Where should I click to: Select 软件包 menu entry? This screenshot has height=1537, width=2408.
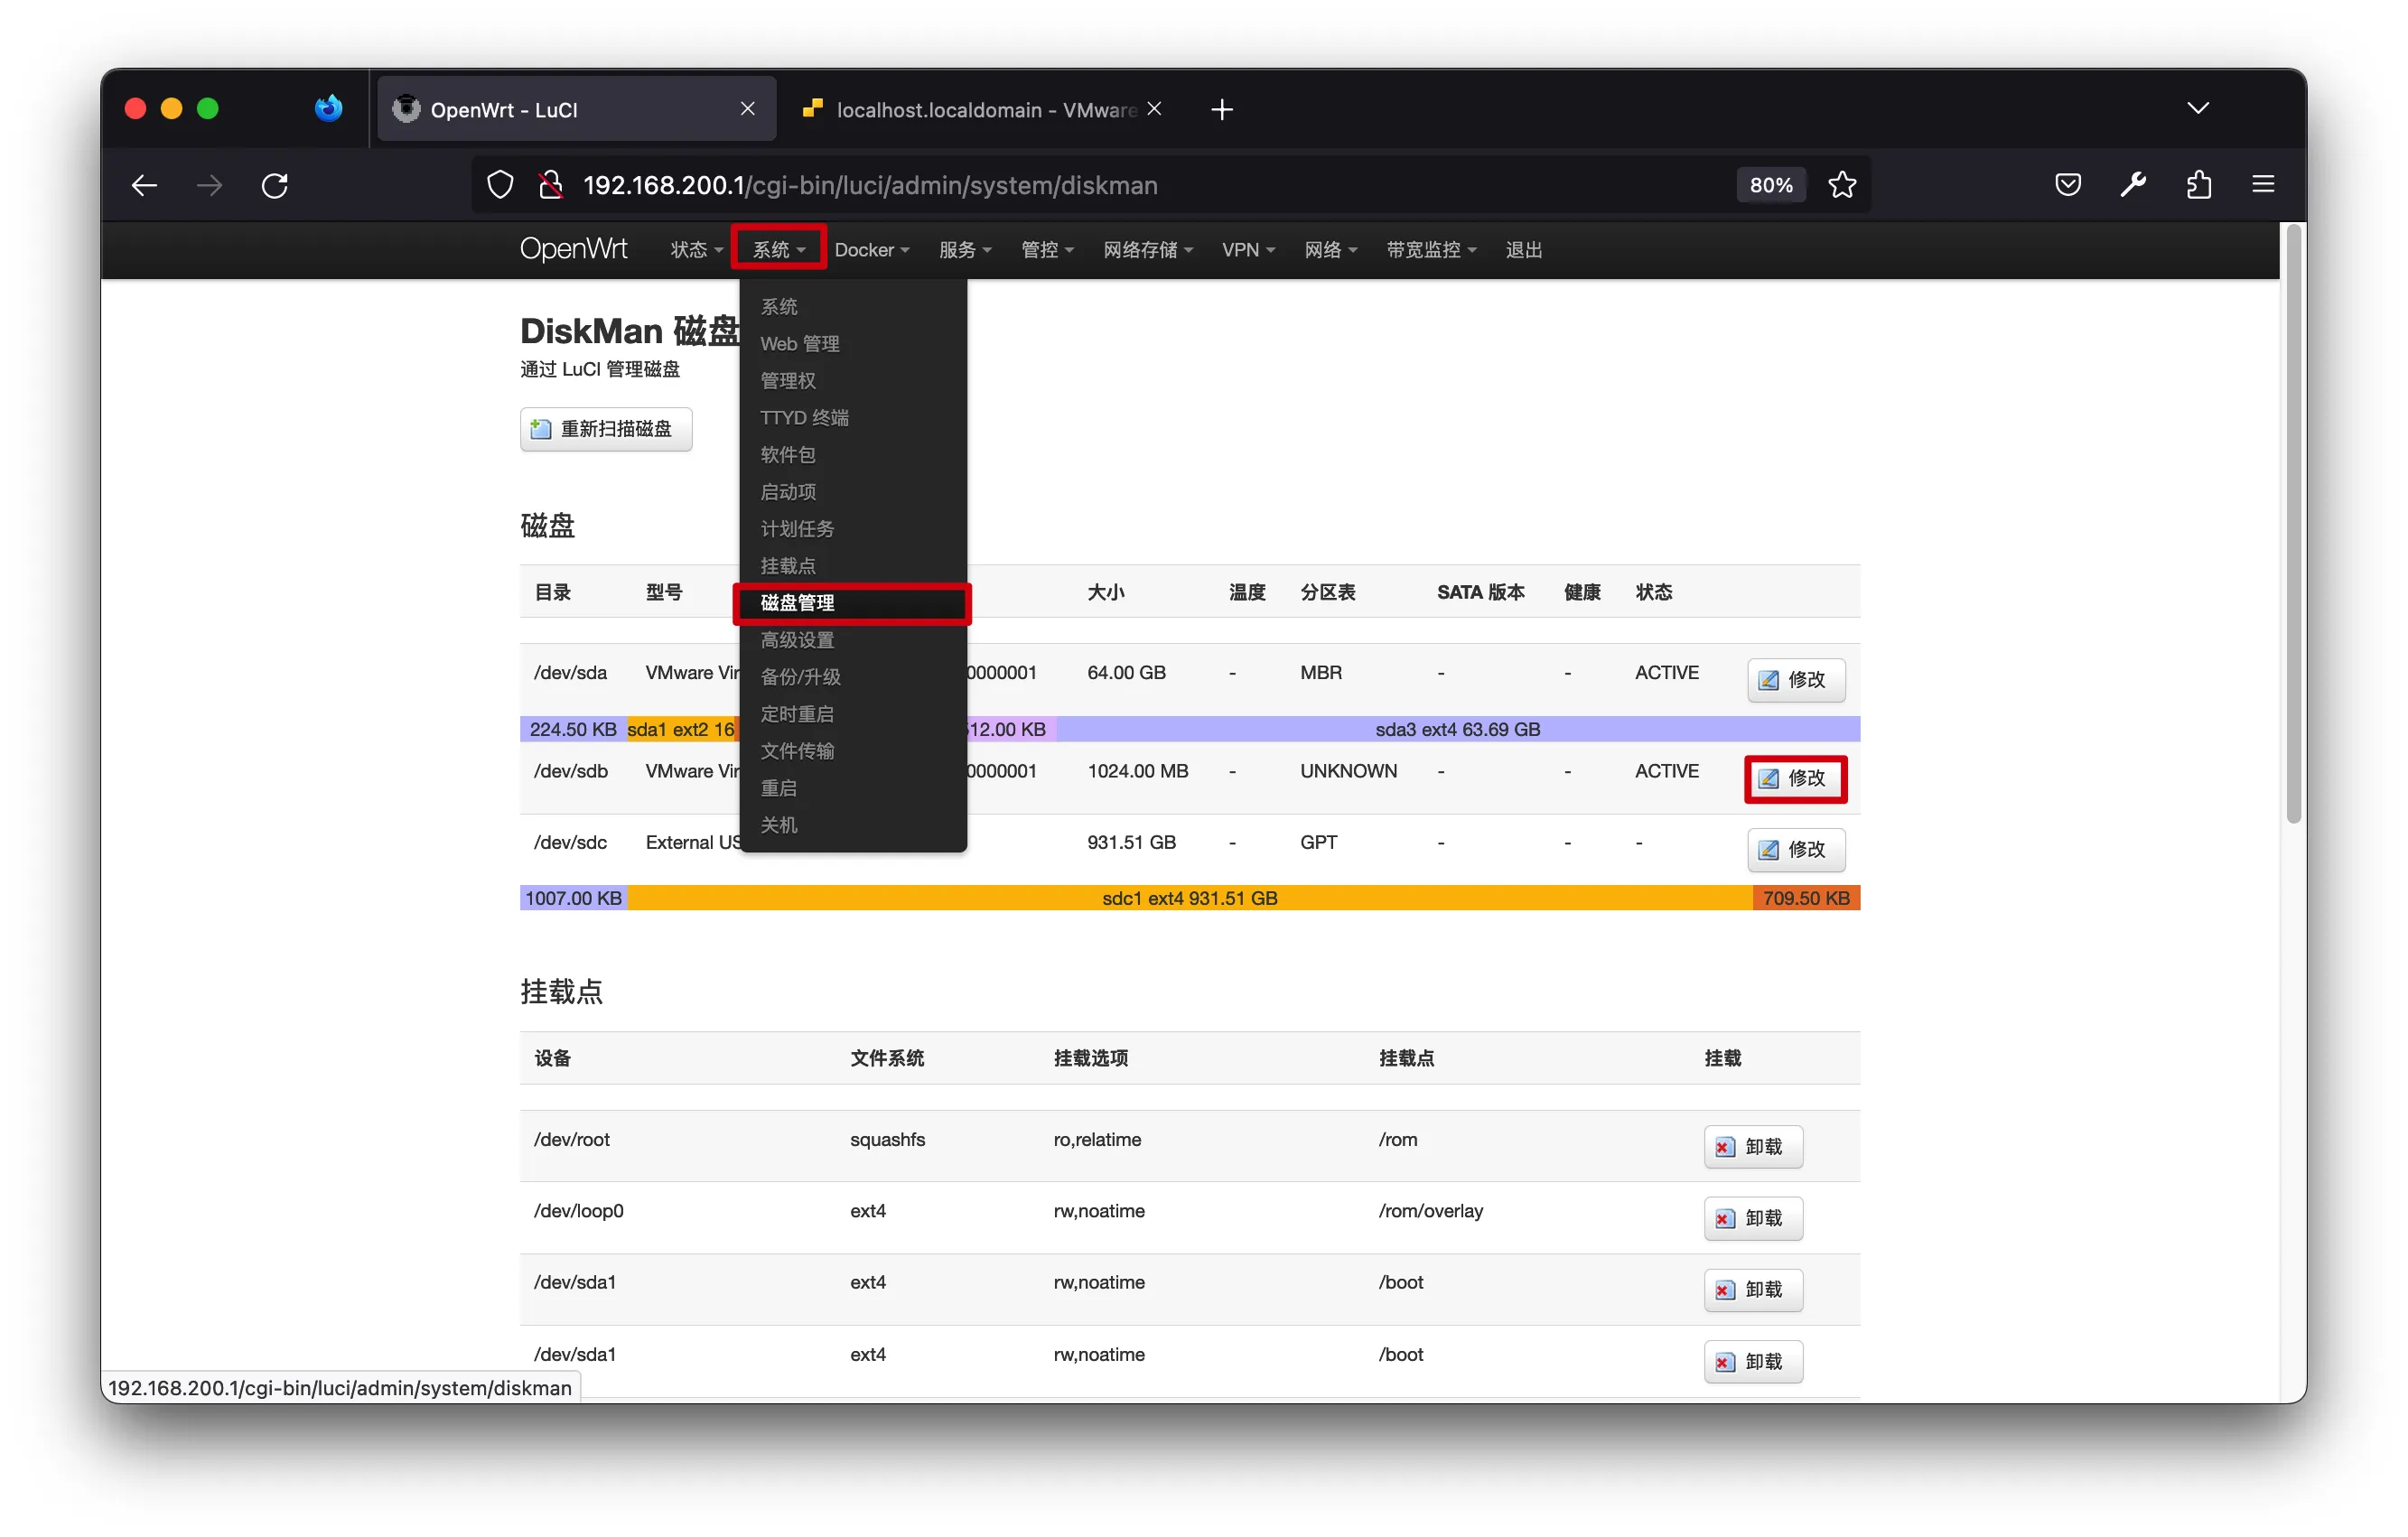click(853, 455)
